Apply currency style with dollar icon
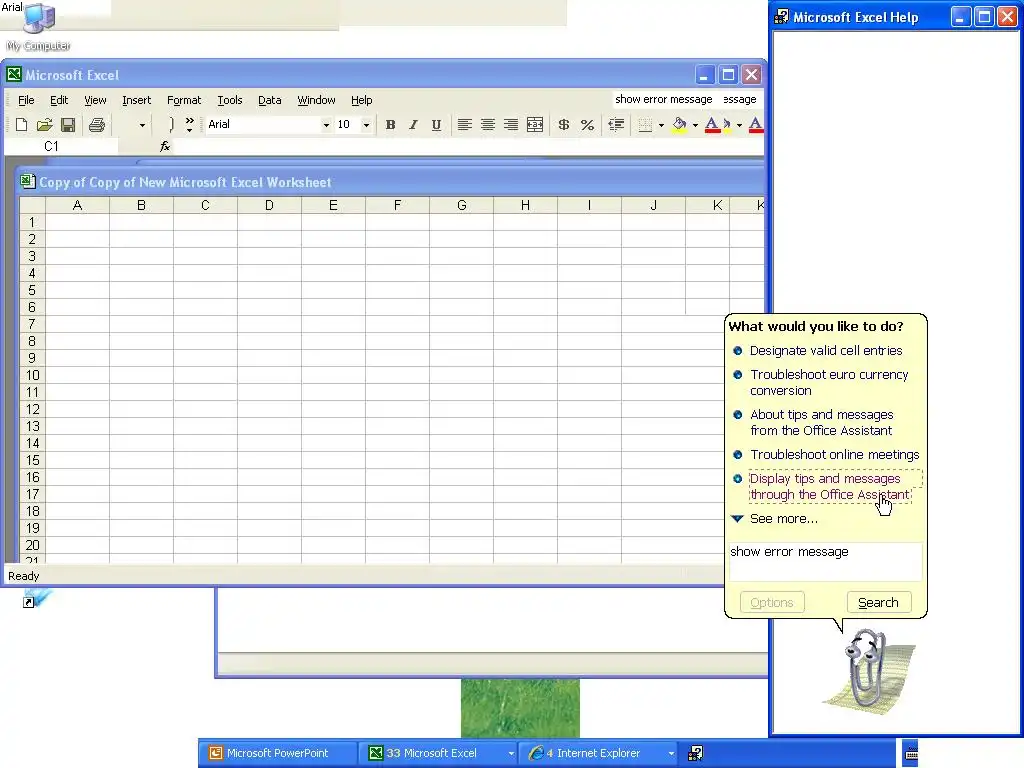 (564, 124)
